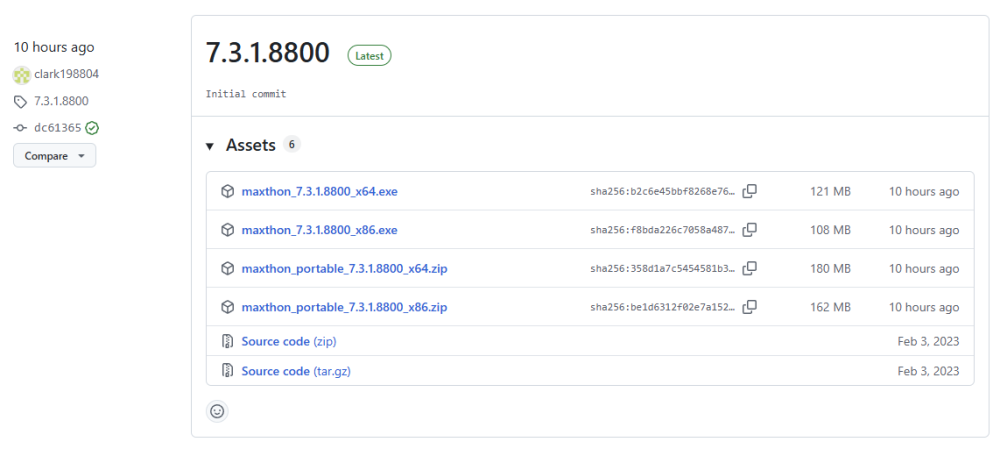The width and height of the screenshot is (1000, 449).
Task: Click the tag icon beside 7.3.1.8800
Action: (21, 101)
